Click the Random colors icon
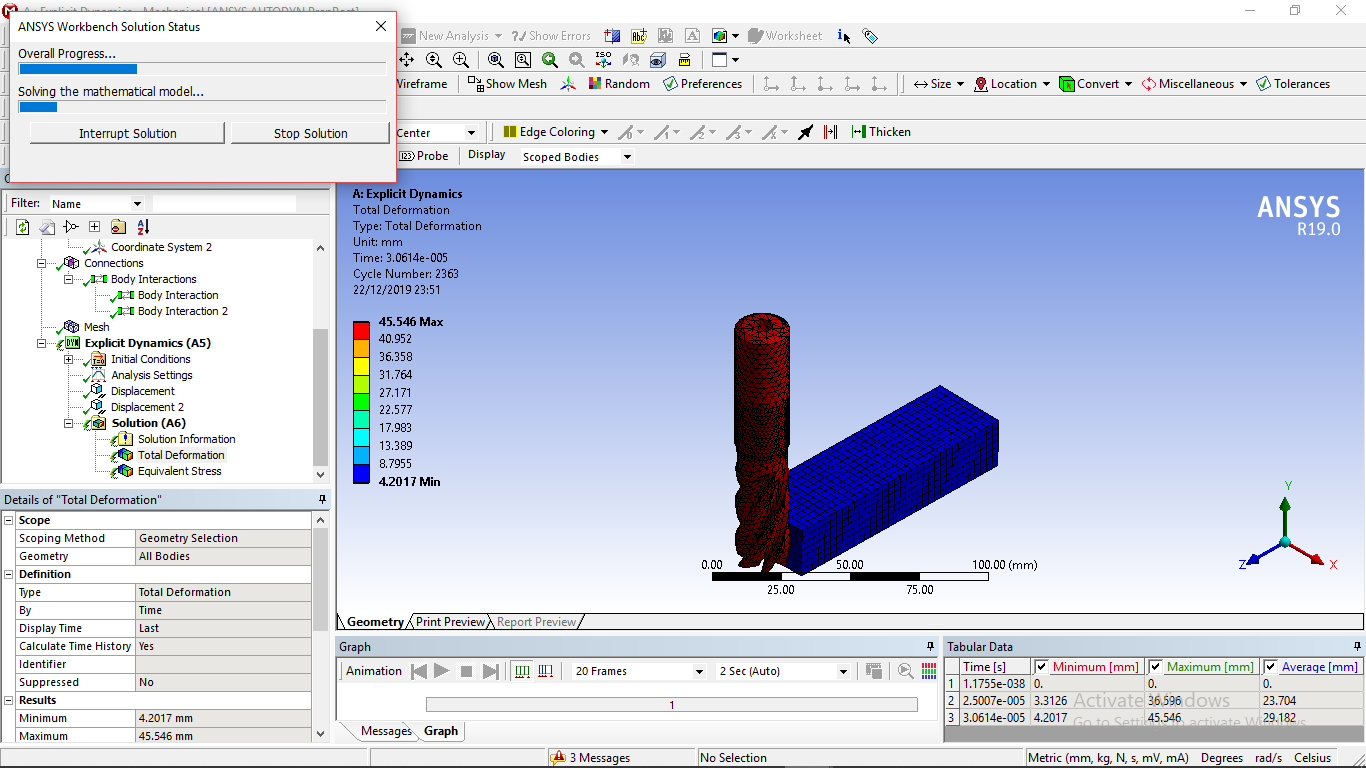1366x768 pixels. click(595, 84)
